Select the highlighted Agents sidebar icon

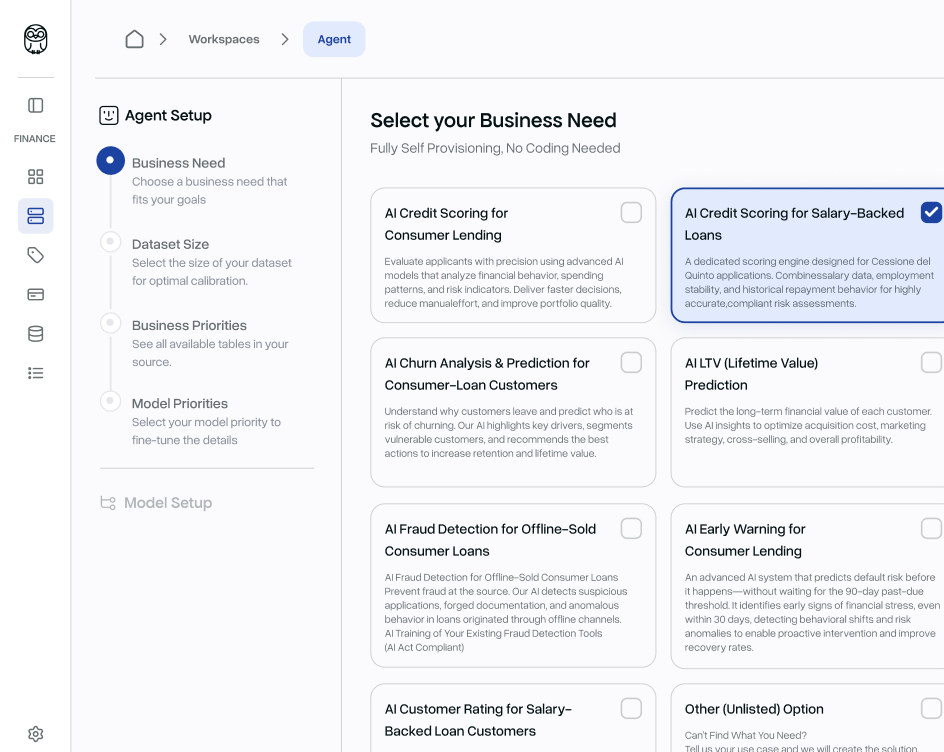click(x=35, y=215)
